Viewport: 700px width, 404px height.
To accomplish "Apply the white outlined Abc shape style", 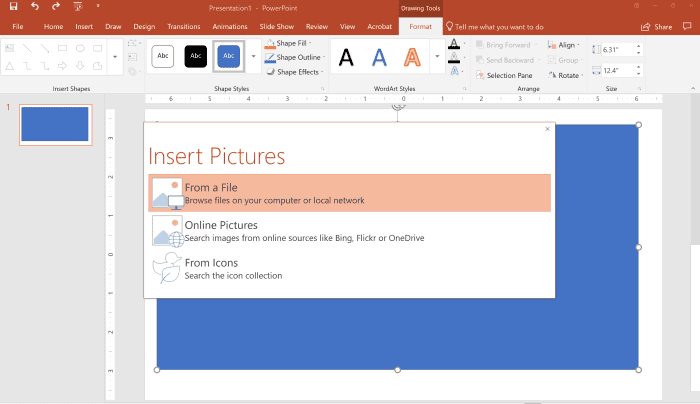I will click(x=162, y=56).
